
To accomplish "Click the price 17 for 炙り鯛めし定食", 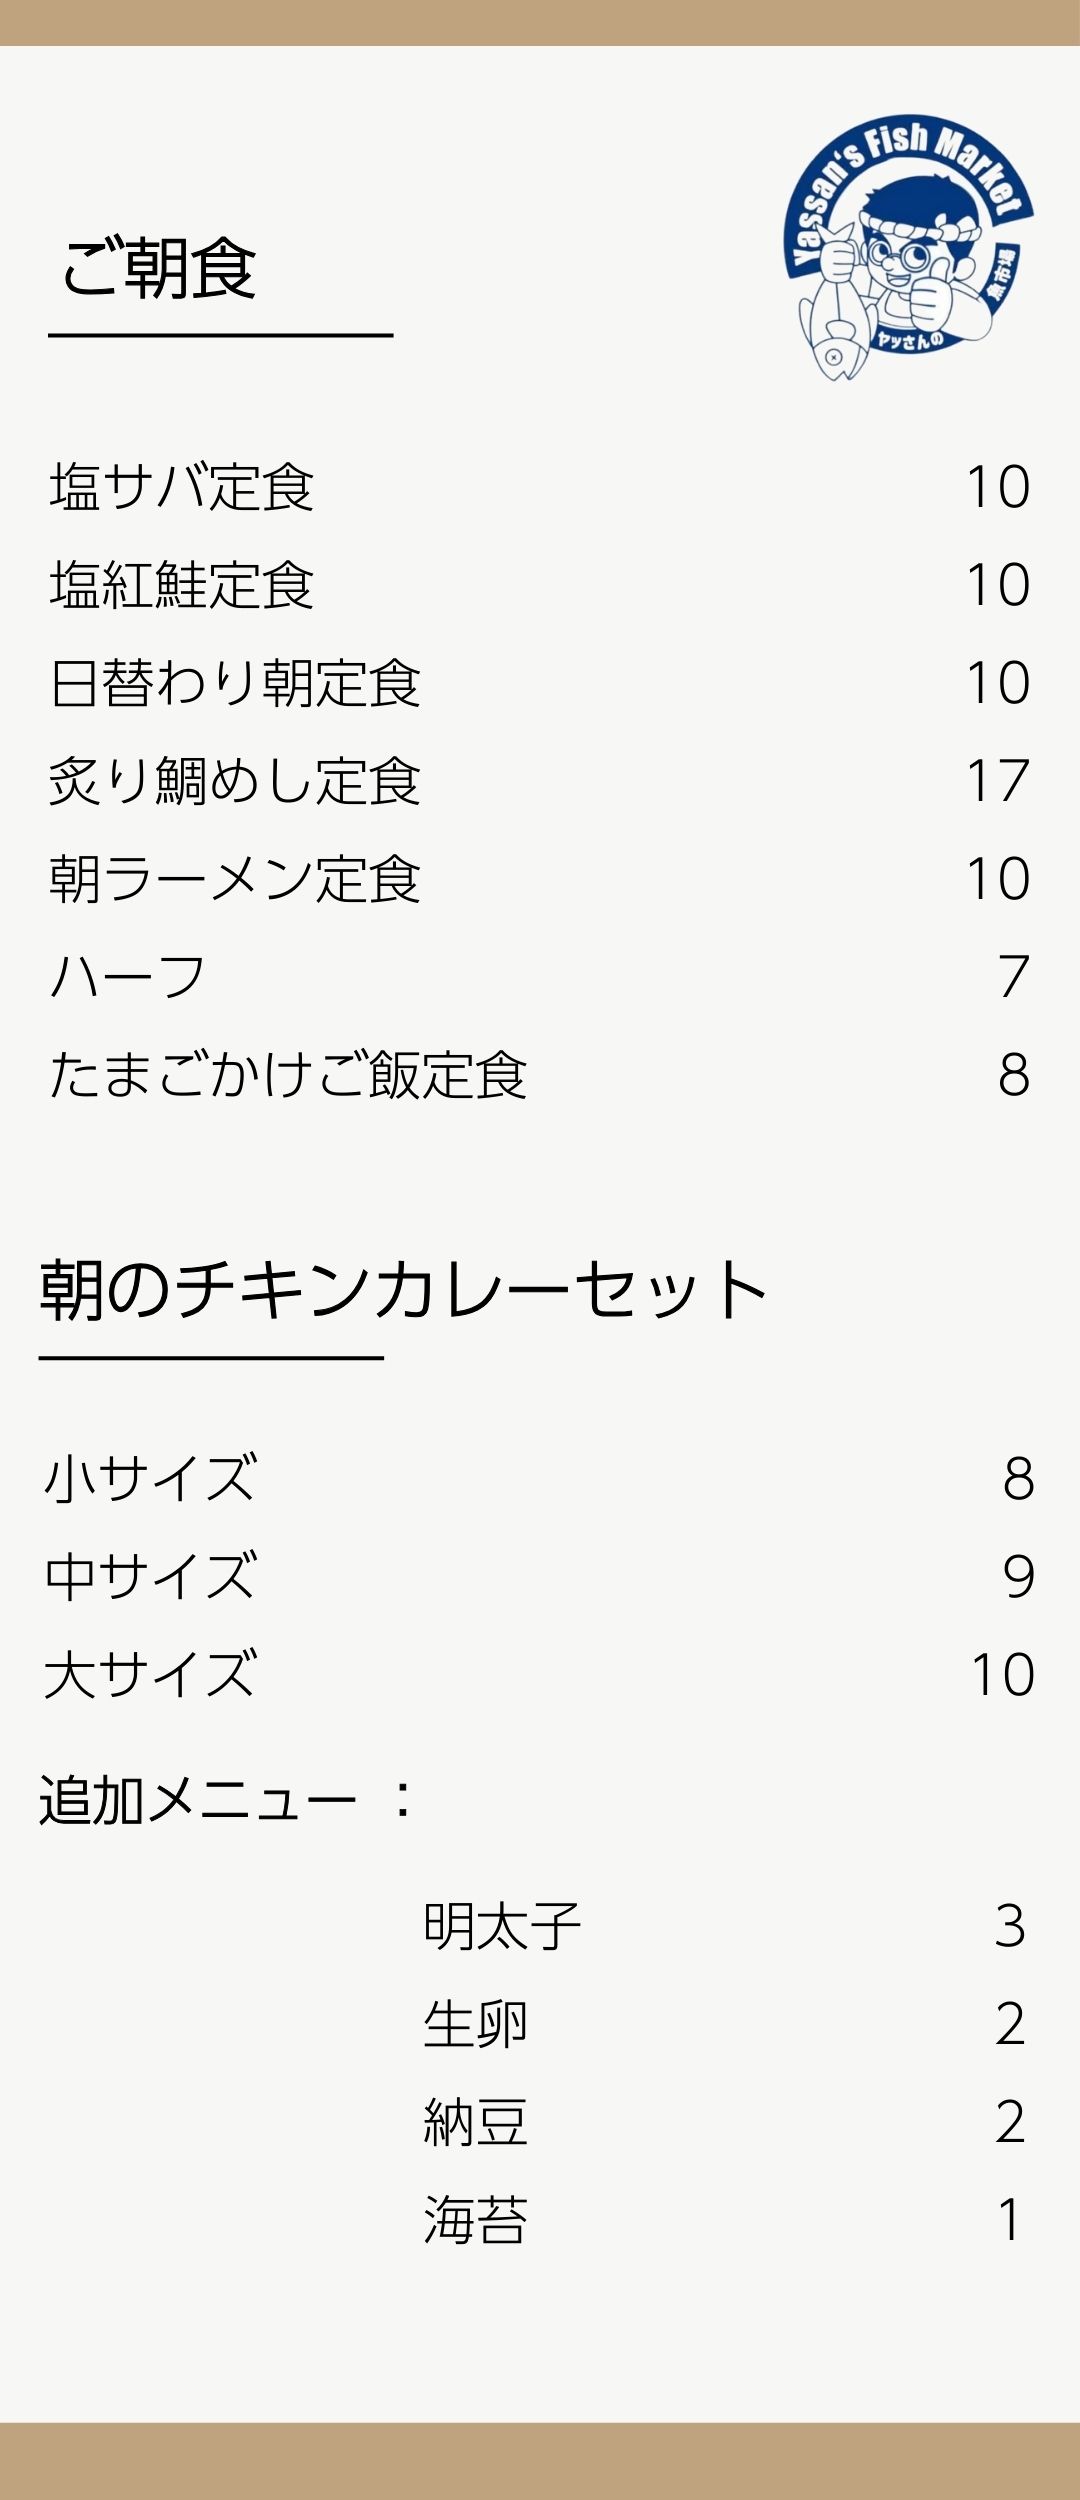I will pyautogui.click(x=998, y=781).
